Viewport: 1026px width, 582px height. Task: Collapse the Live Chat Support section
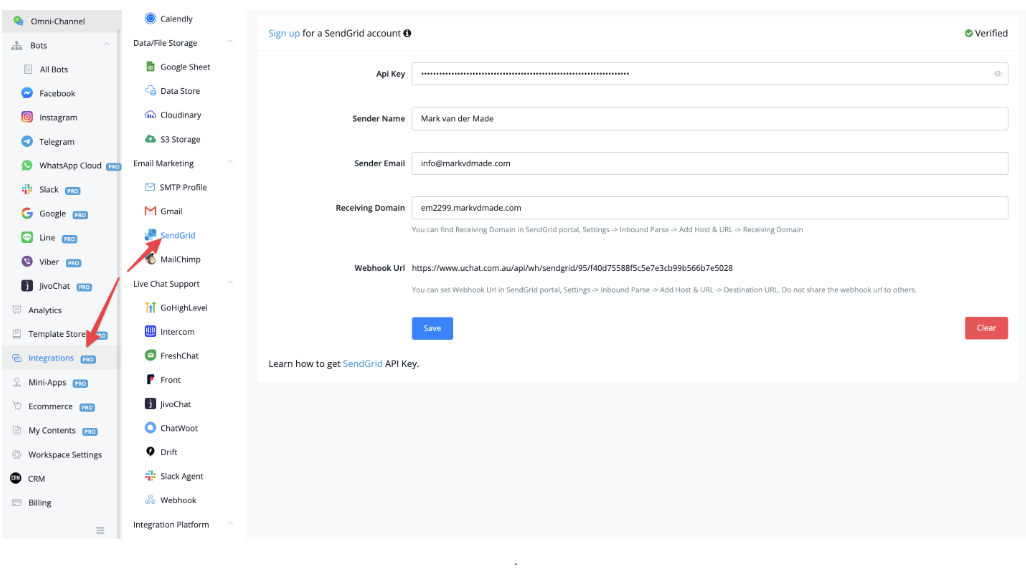pos(230,283)
